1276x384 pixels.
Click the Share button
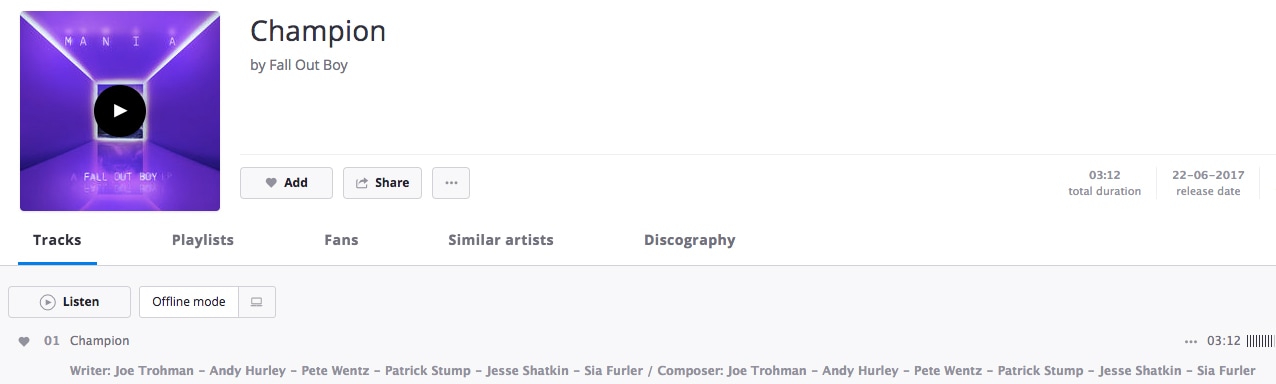(x=382, y=183)
